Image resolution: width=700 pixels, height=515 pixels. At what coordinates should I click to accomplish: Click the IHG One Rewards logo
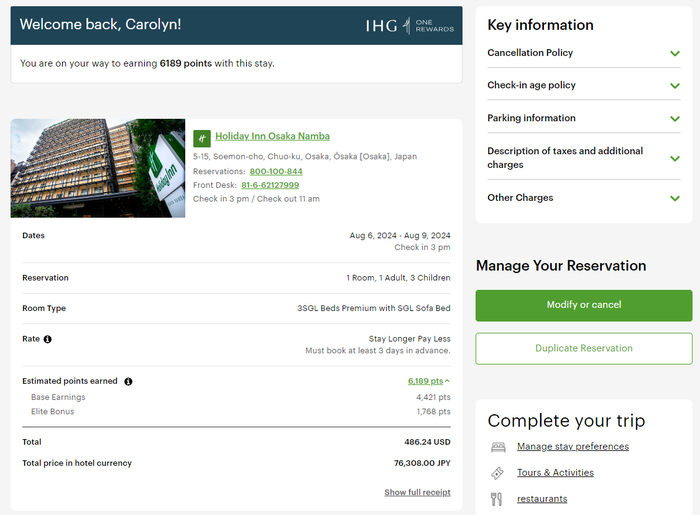[x=409, y=25]
